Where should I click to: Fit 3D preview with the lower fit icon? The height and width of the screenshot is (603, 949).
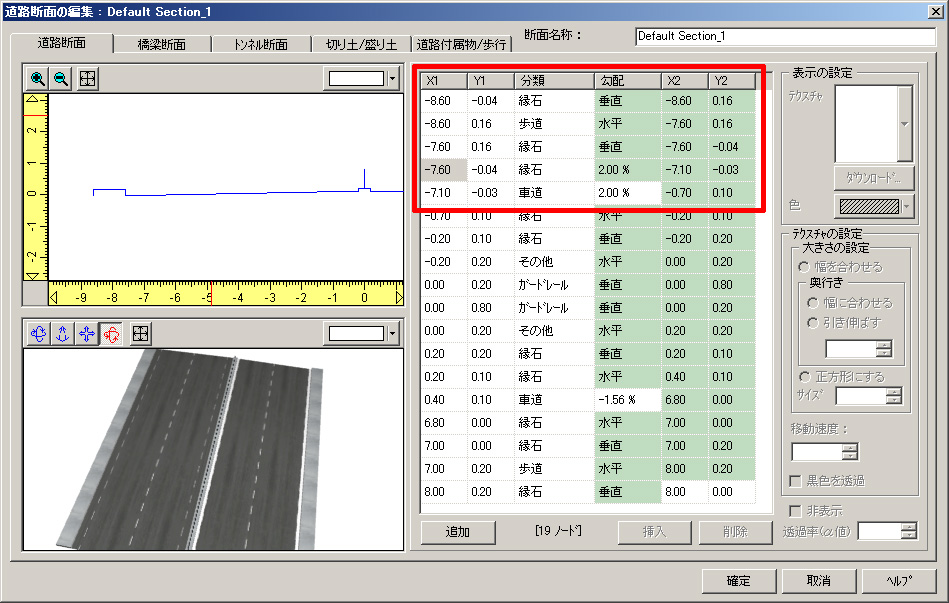click(141, 334)
